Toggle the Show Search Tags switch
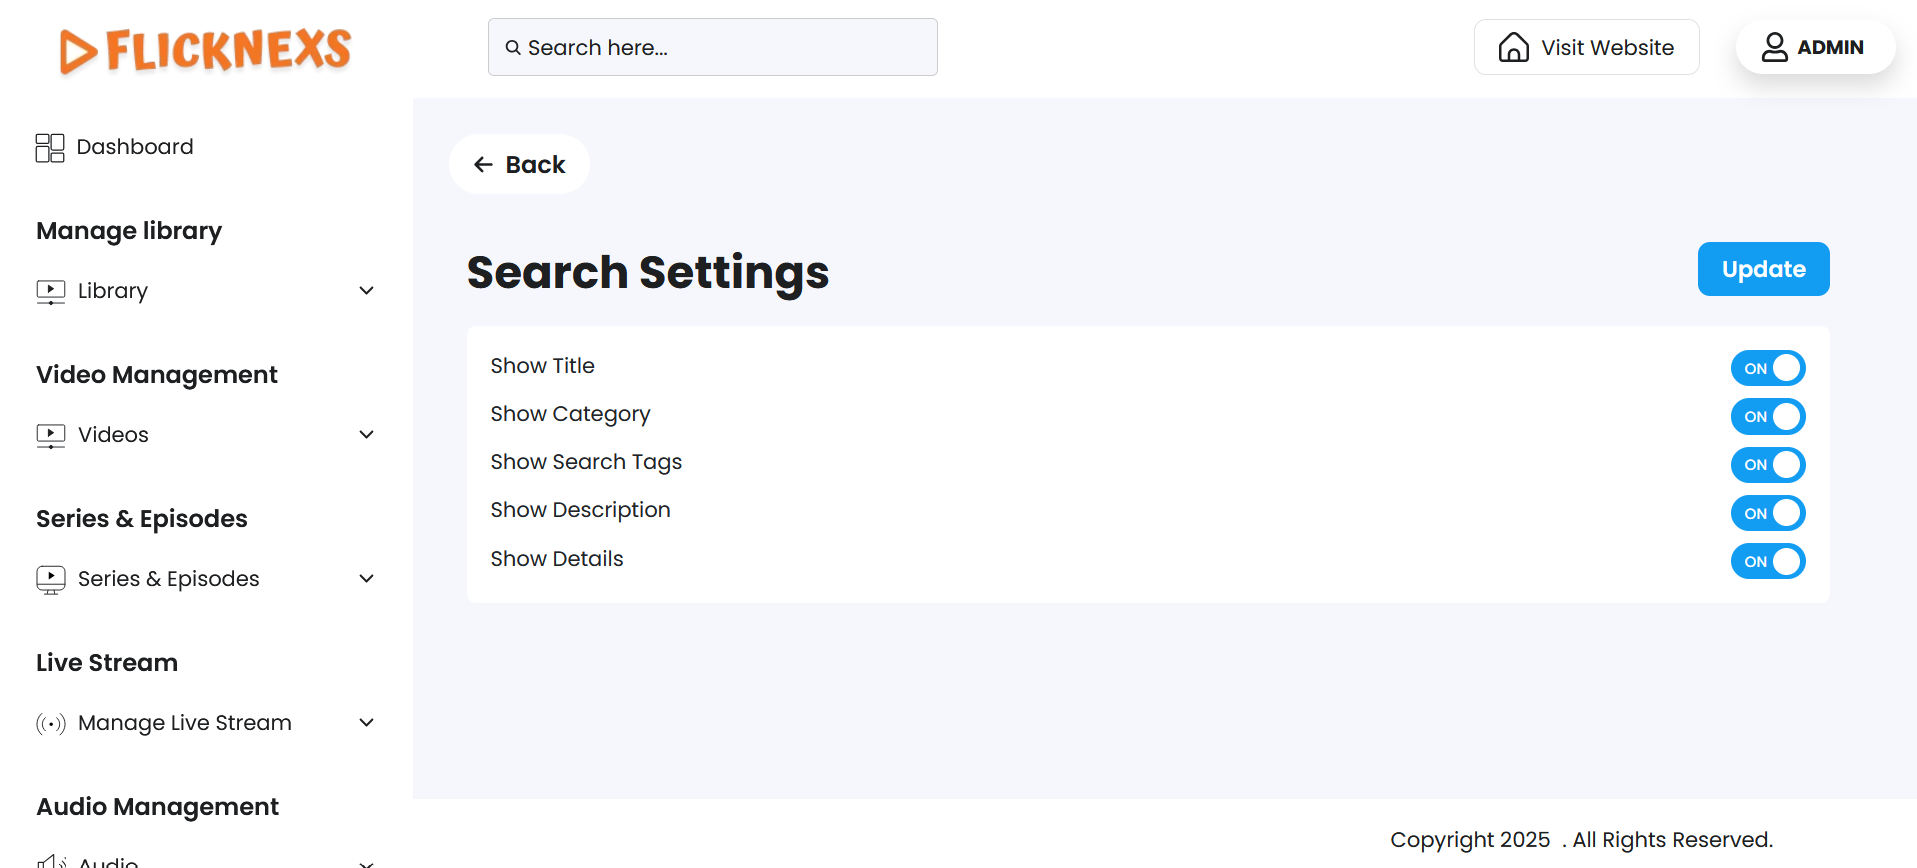The image size is (1917, 868). (1767, 465)
